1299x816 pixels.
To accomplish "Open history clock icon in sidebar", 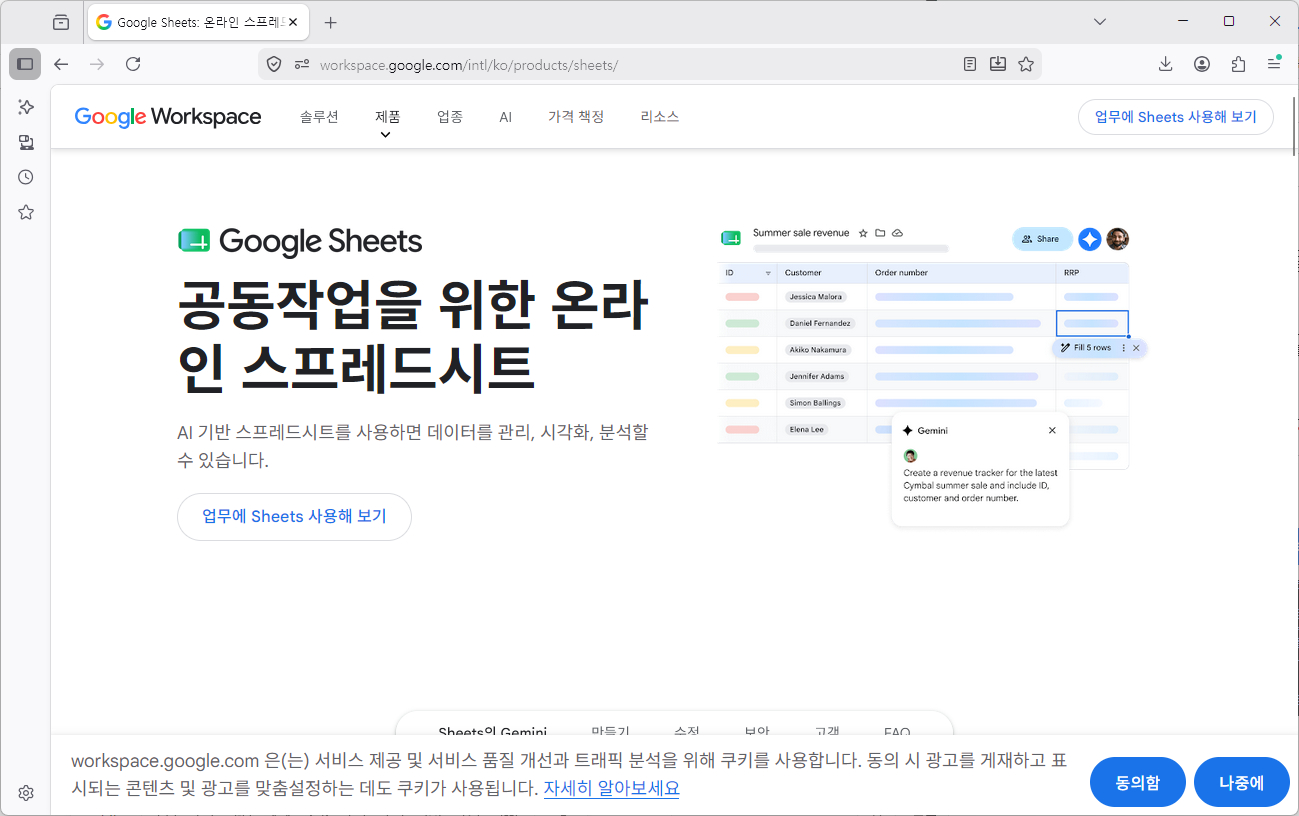I will point(26,177).
